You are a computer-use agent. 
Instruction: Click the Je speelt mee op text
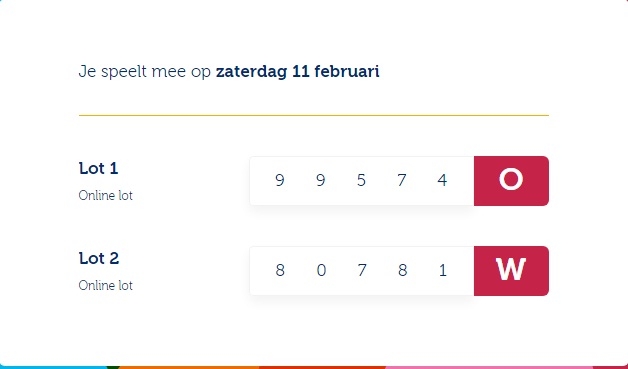click(145, 72)
